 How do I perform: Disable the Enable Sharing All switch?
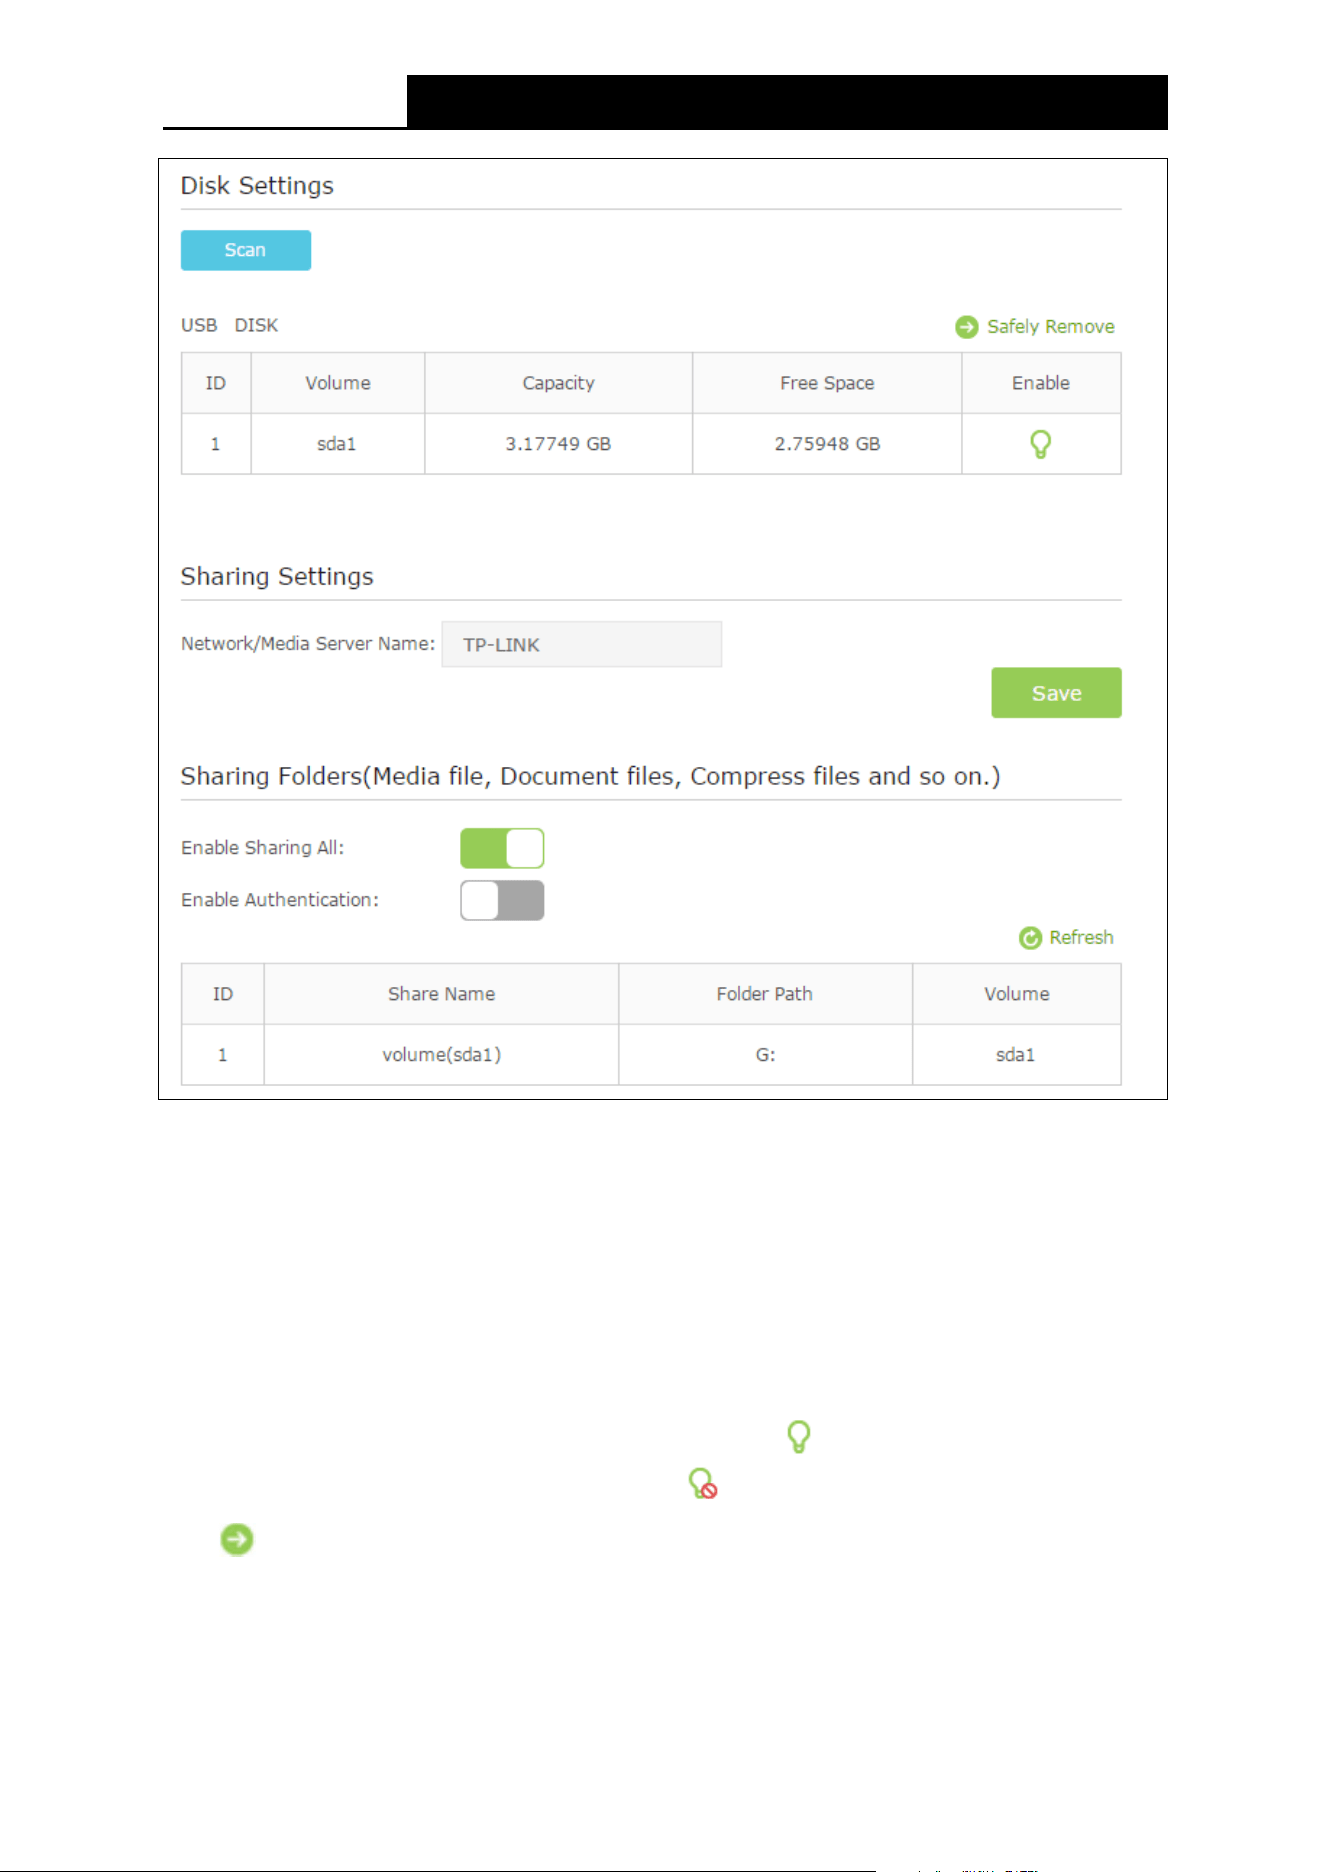pos(502,848)
